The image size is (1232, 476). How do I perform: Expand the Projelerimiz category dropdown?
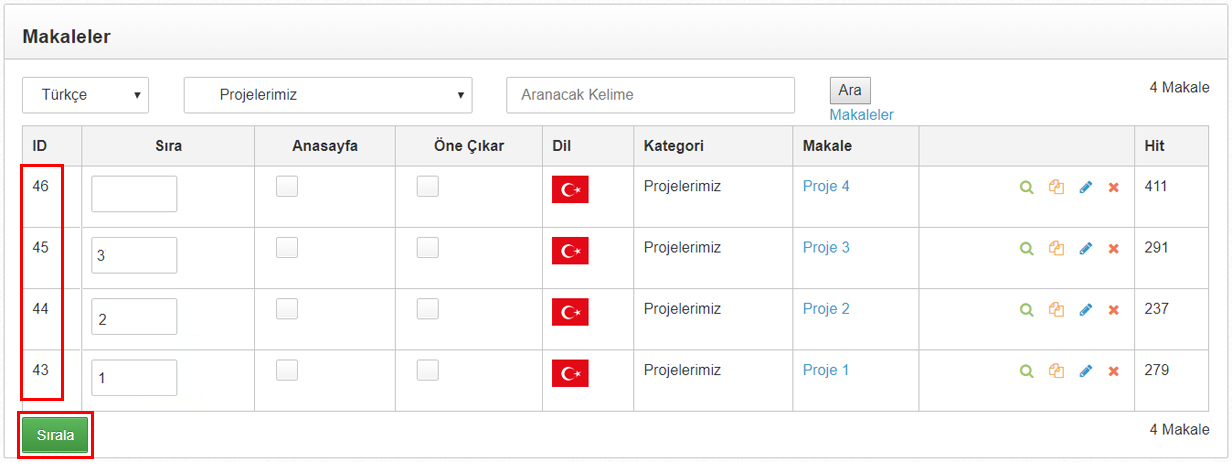[x=328, y=95]
